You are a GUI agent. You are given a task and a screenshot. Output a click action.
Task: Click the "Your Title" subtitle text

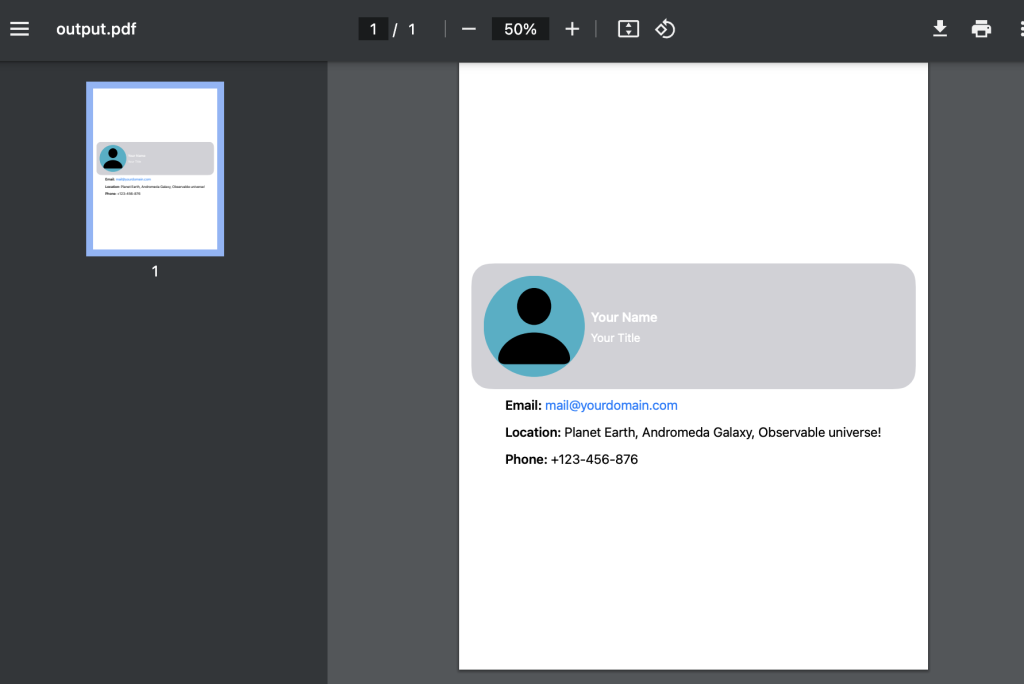[615, 338]
